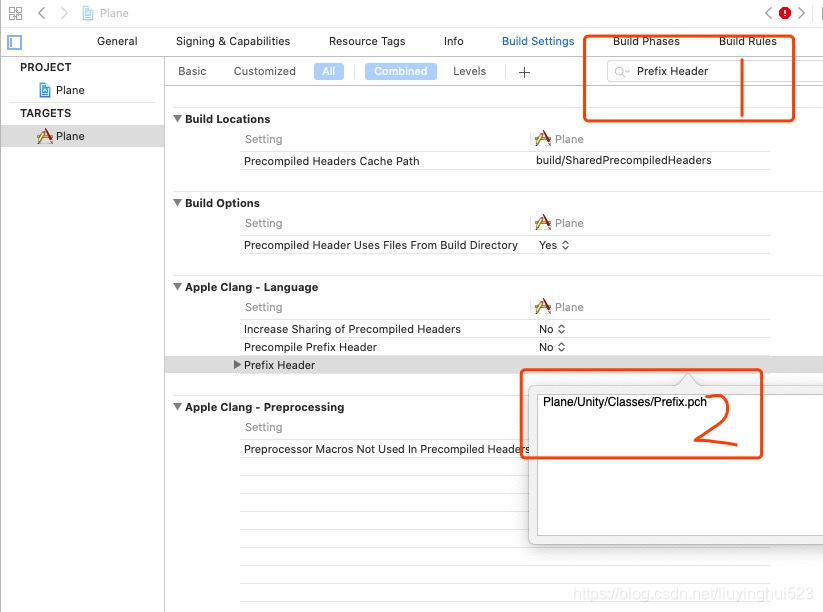The image size is (823, 612).
Task: Switch to the Info tab
Action: 453,41
